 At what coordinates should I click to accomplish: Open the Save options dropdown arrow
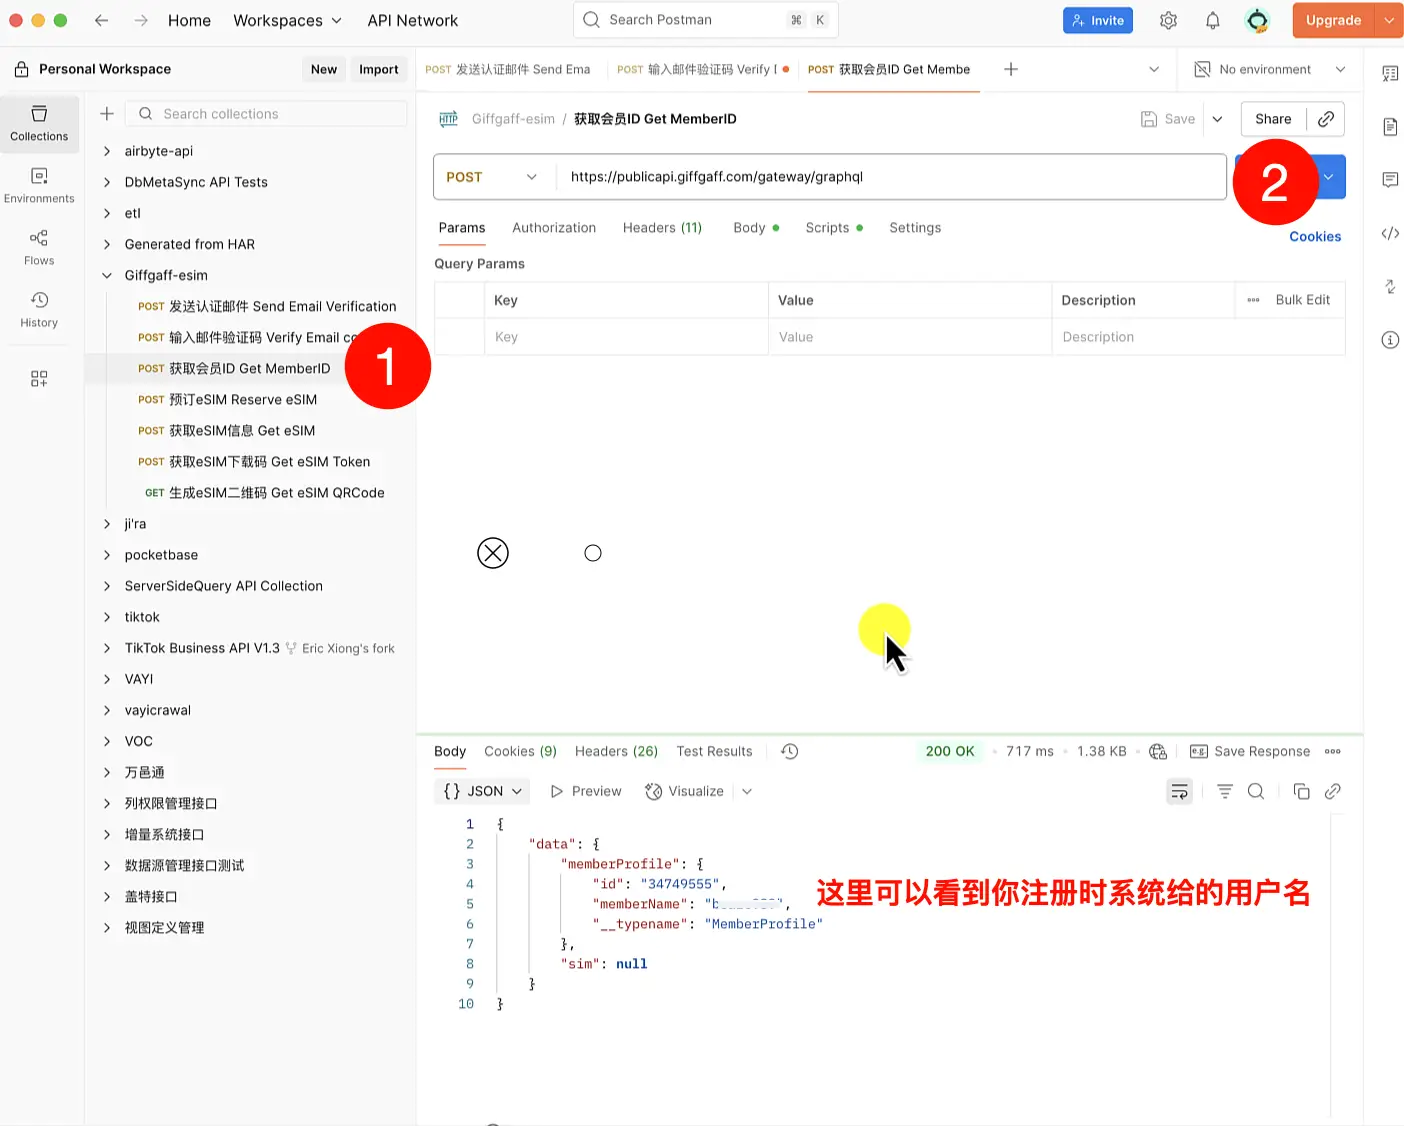pos(1217,119)
